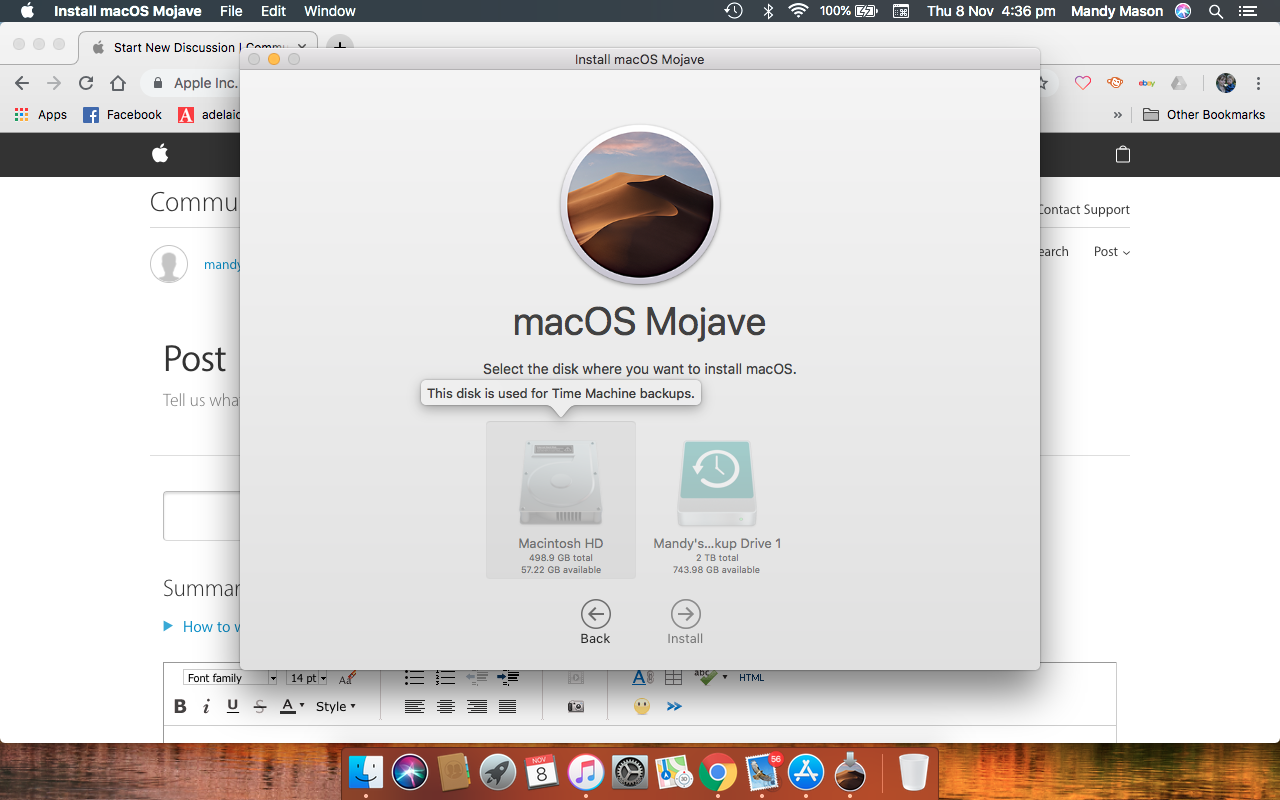Open Other Bookmarks folder
Screen dimensions: 1280x800
(1204, 115)
